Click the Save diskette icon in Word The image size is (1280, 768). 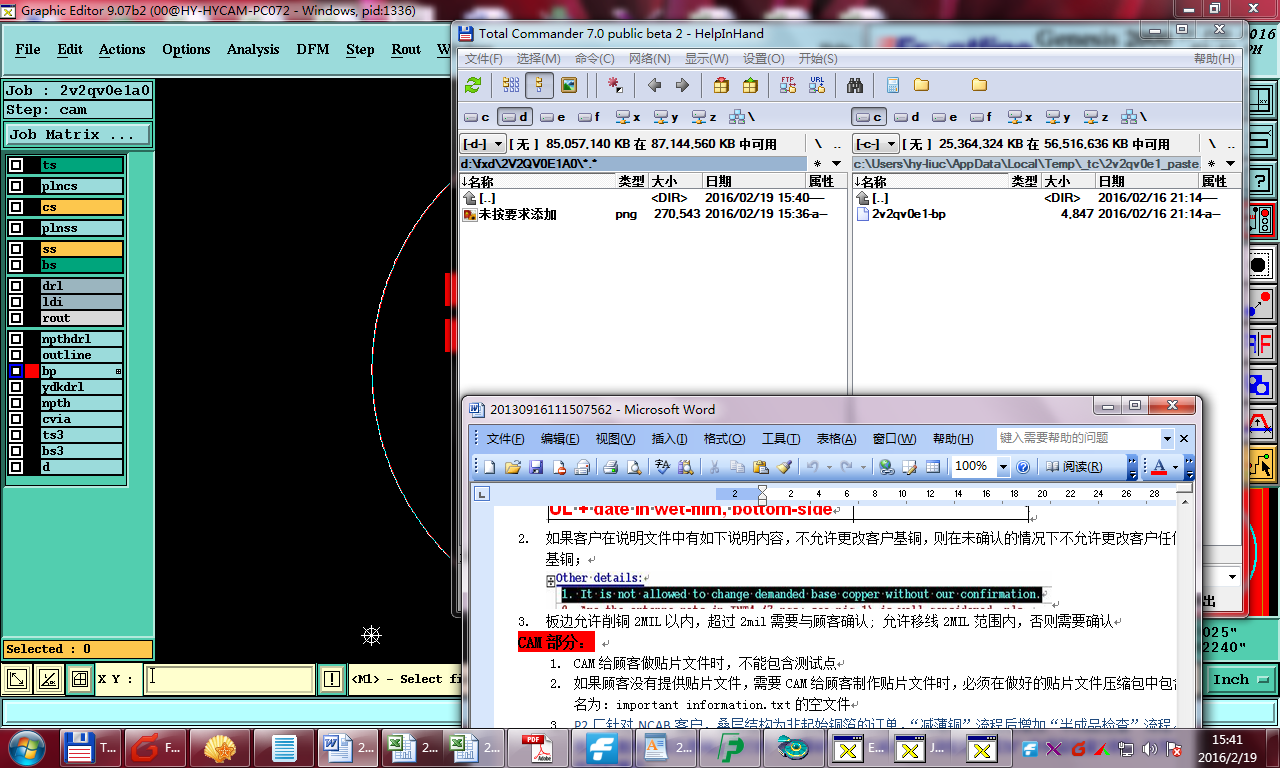[x=536, y=467]
